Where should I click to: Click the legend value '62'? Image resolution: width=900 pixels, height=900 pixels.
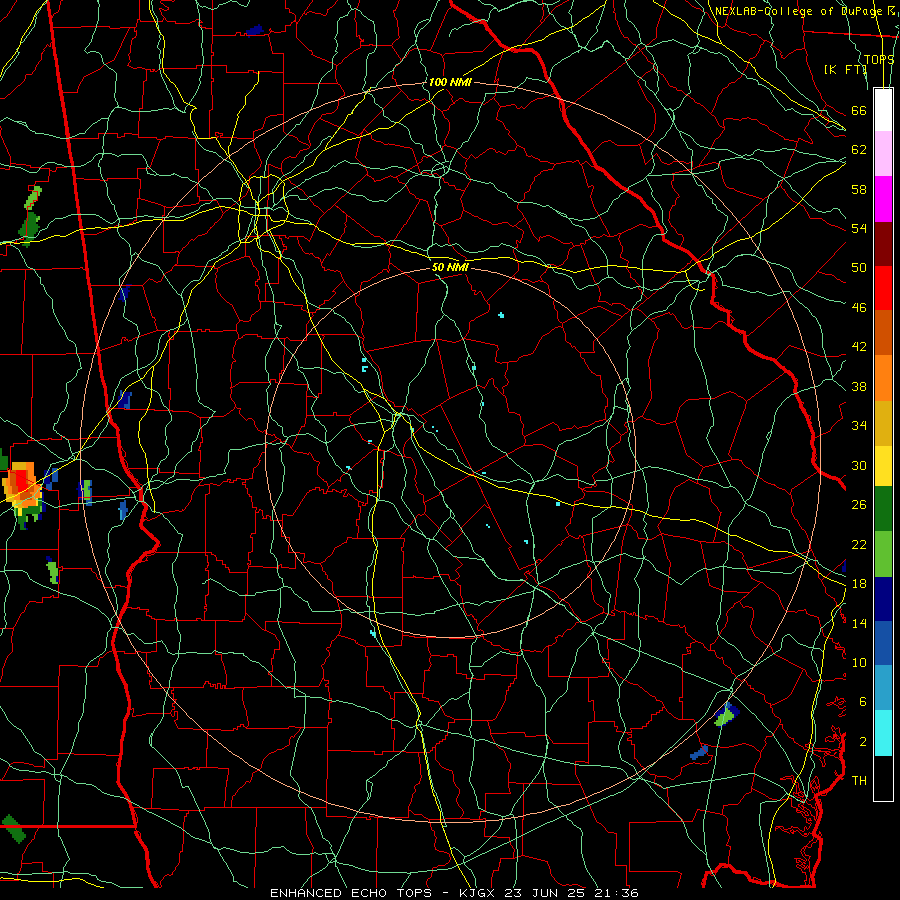859,150
